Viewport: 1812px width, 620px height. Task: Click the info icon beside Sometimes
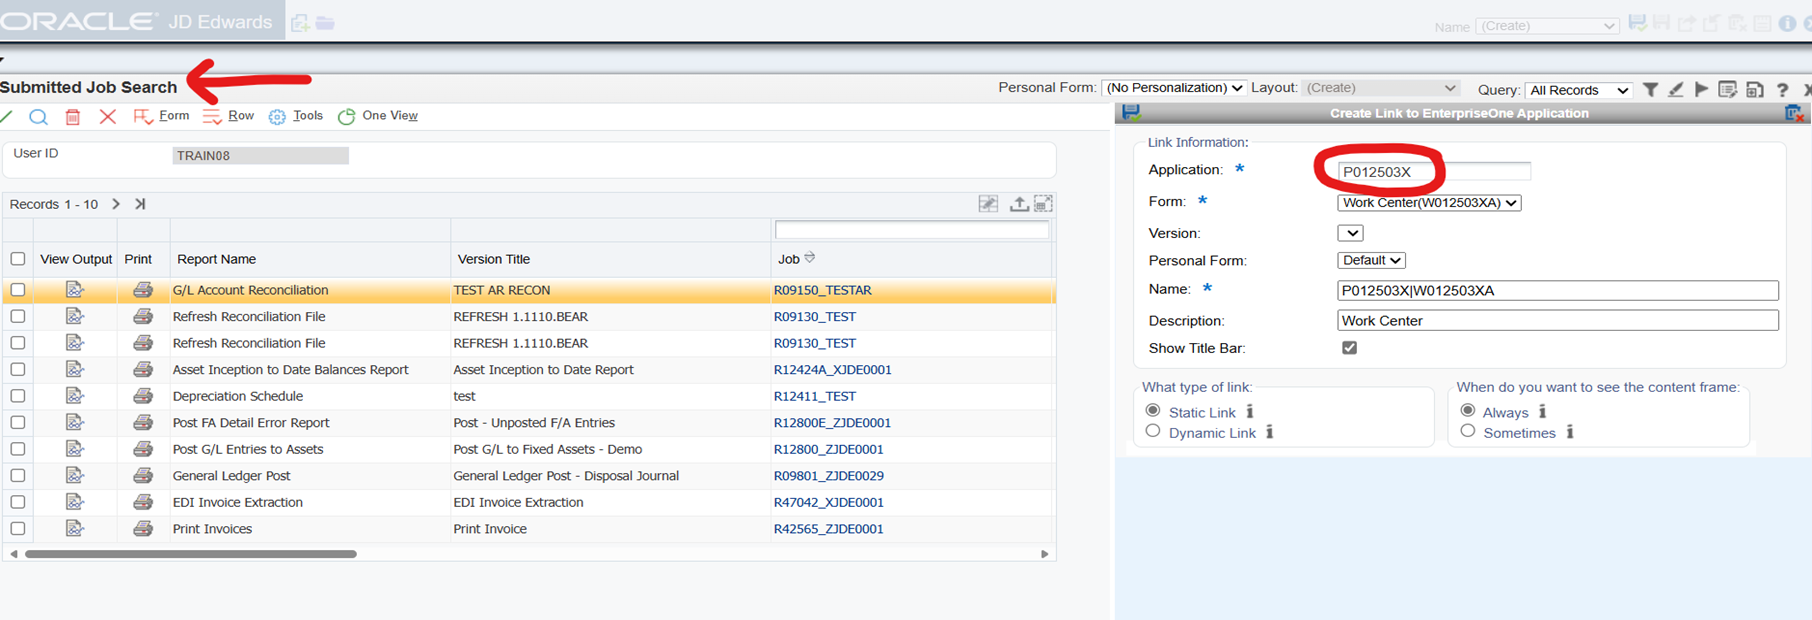point(1570,433)
